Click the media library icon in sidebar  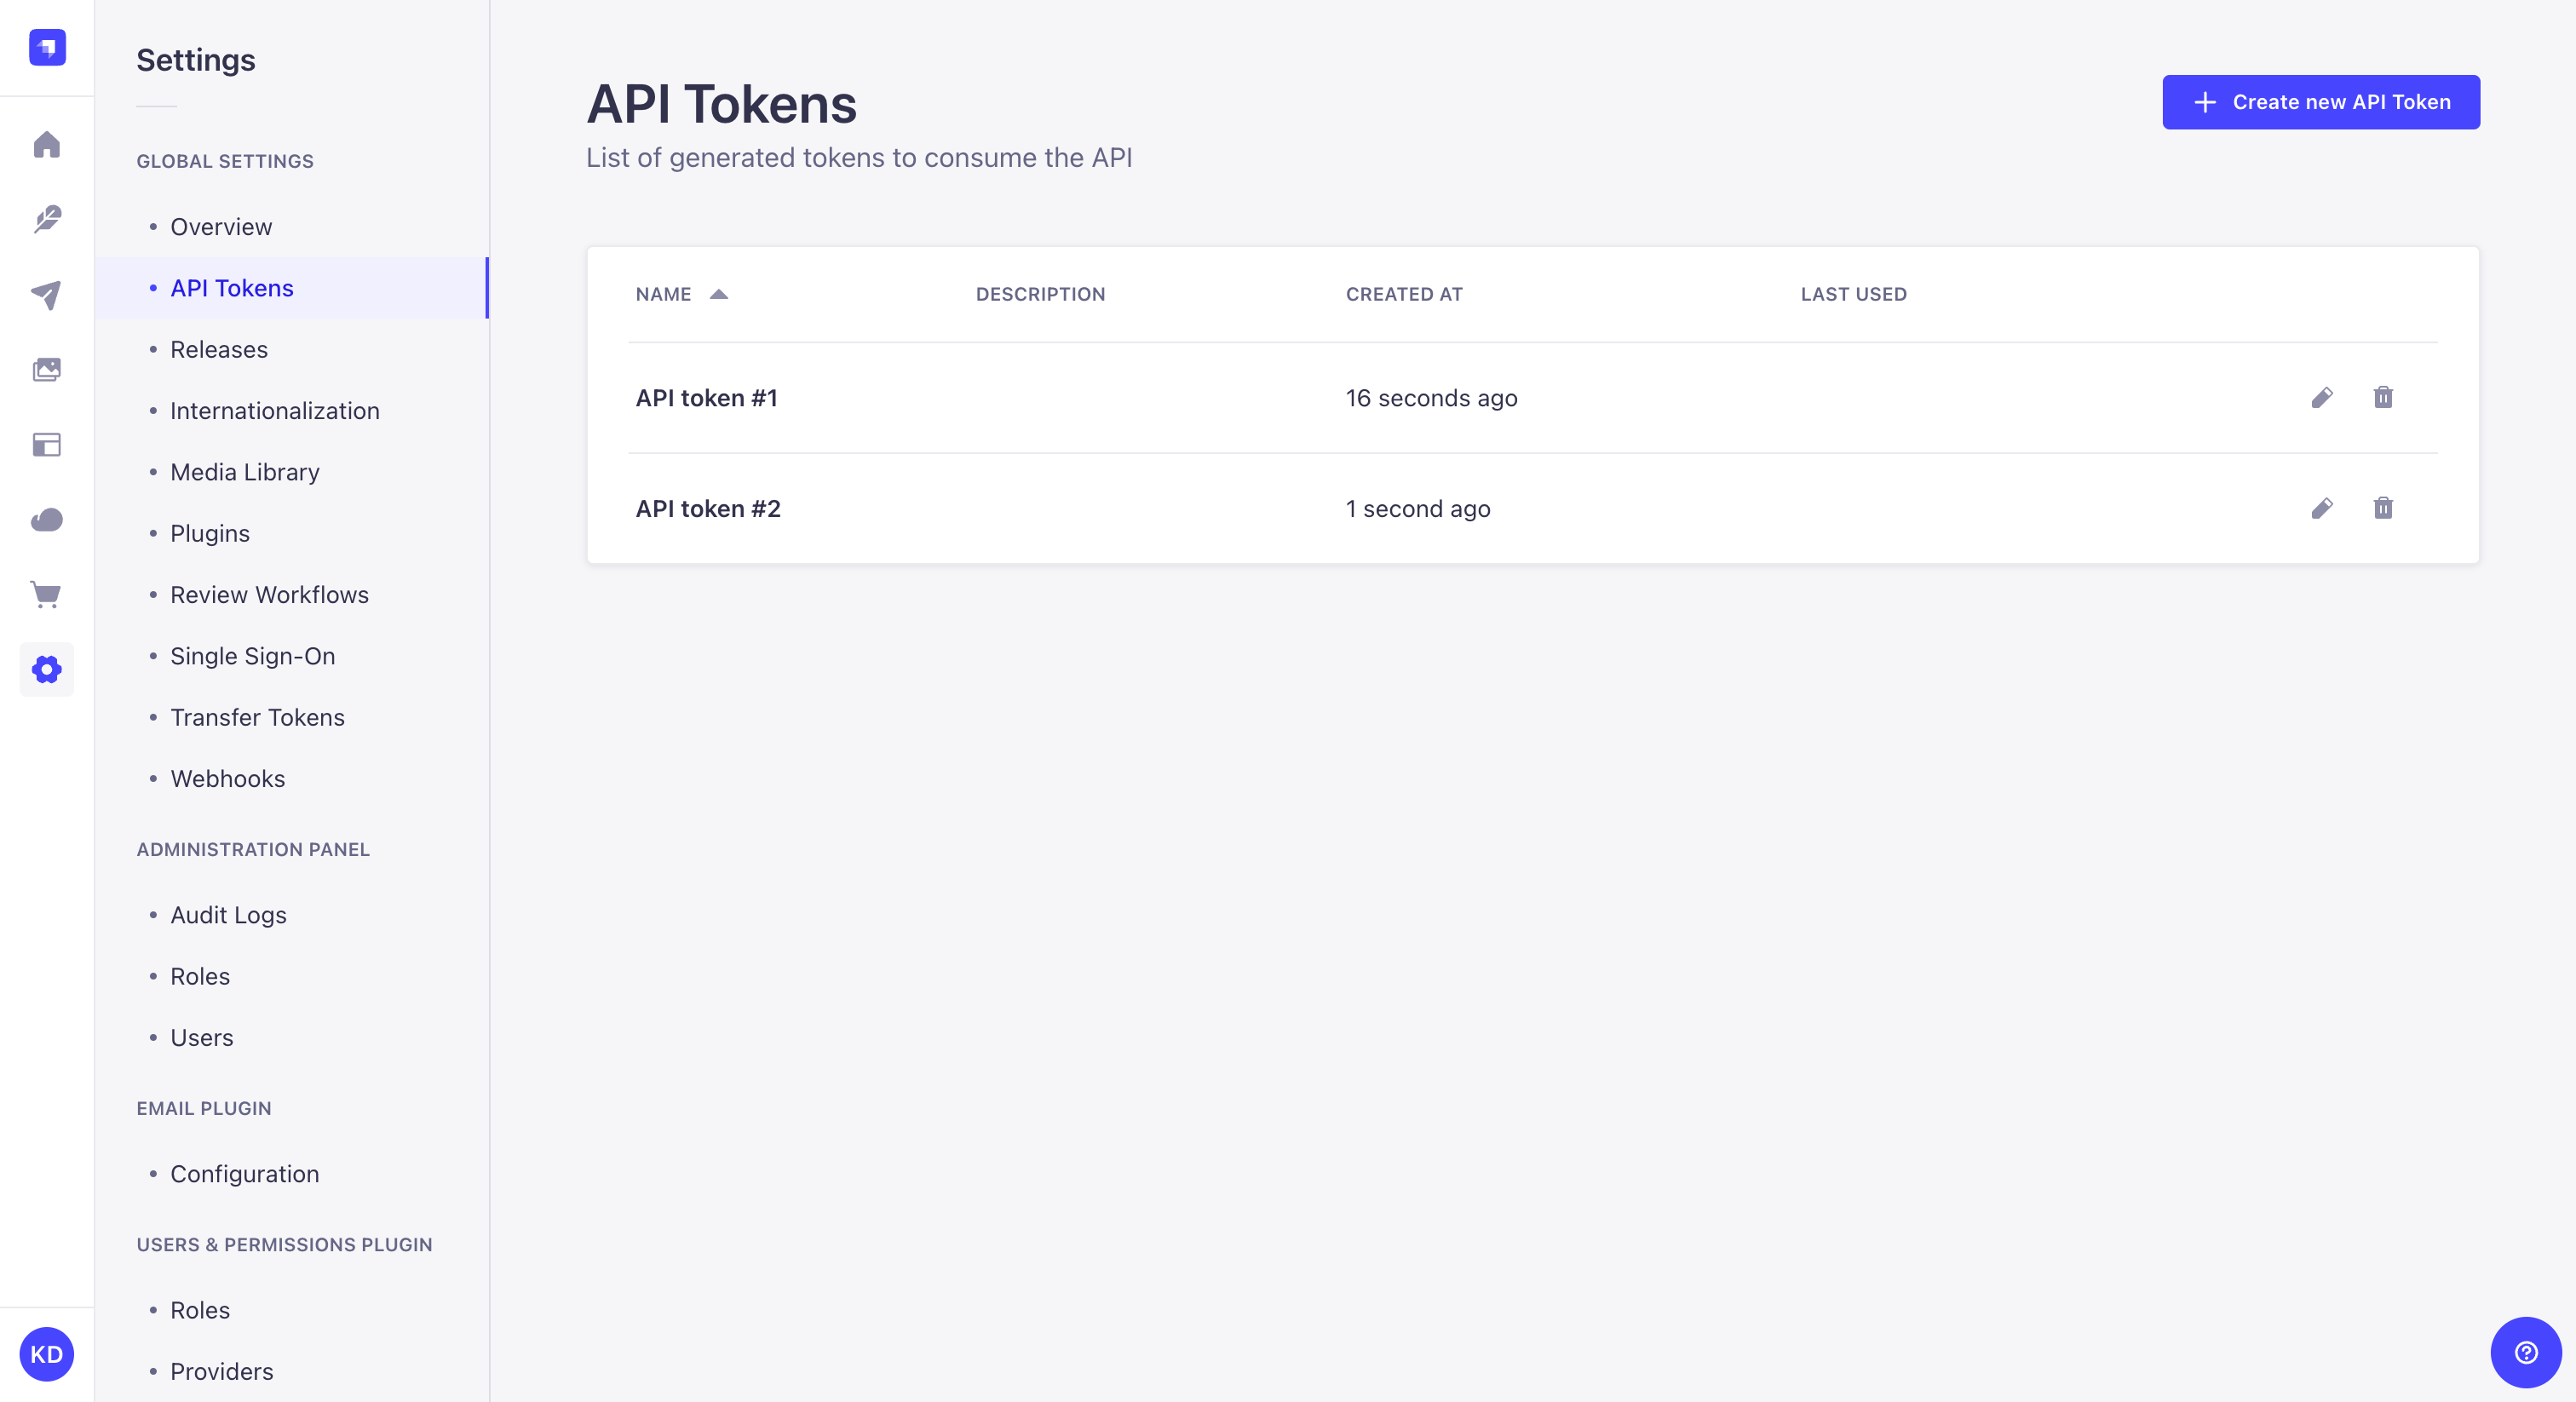tap(47, 370)
